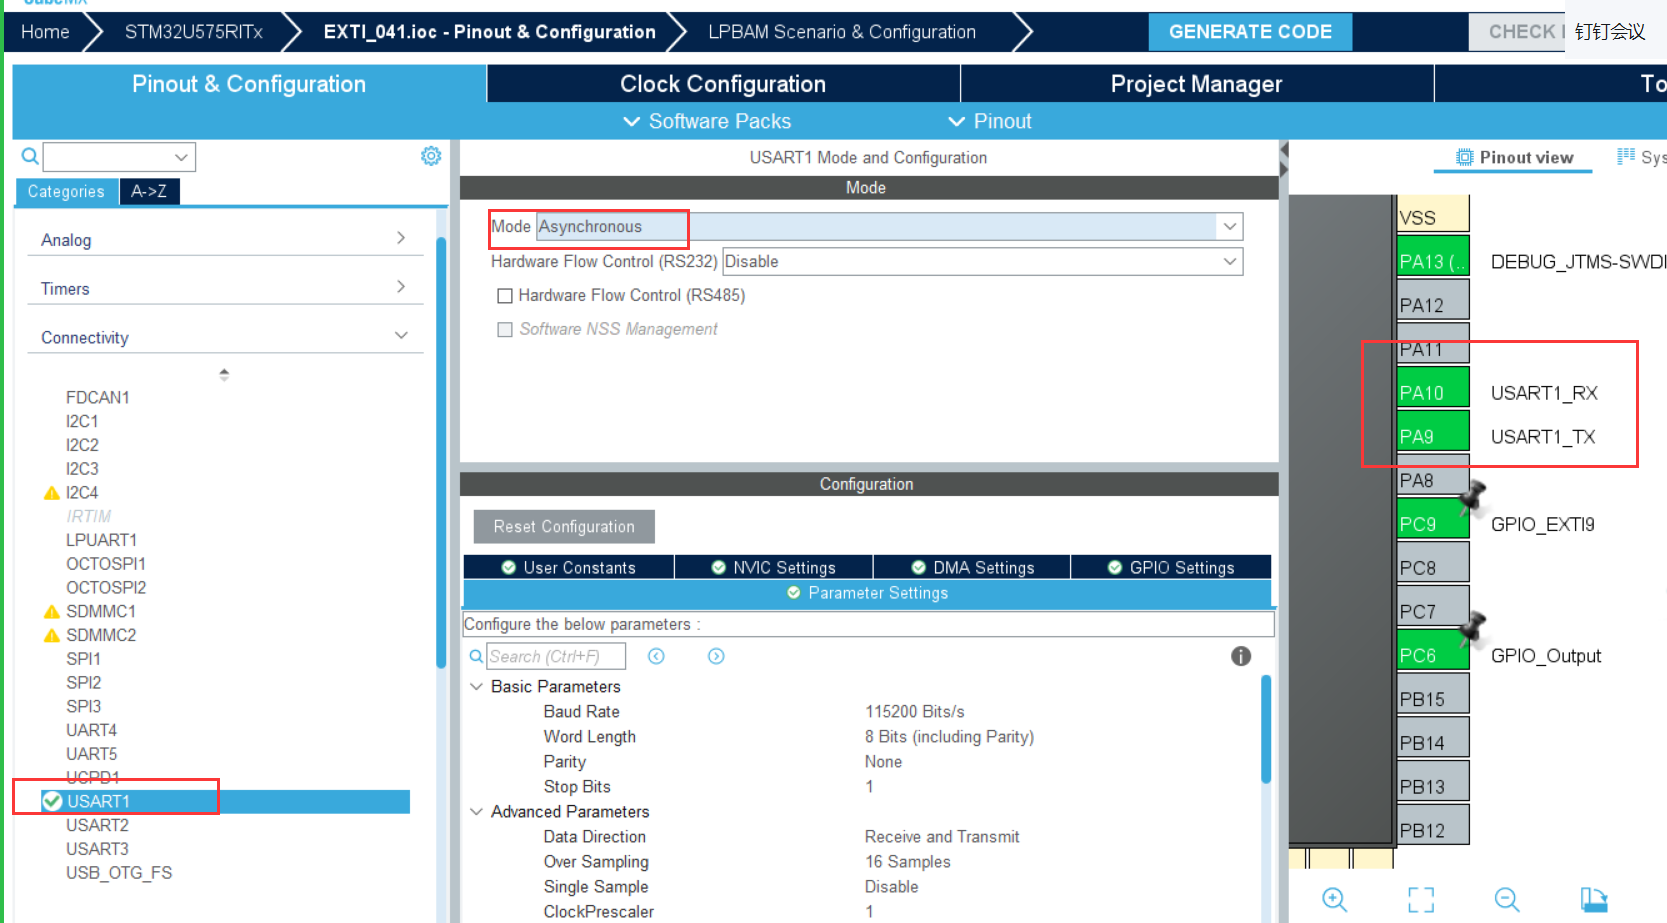Open Hardware Flow Control (RS232) dropdown
1667x923 pixels.
[1230, 262]
